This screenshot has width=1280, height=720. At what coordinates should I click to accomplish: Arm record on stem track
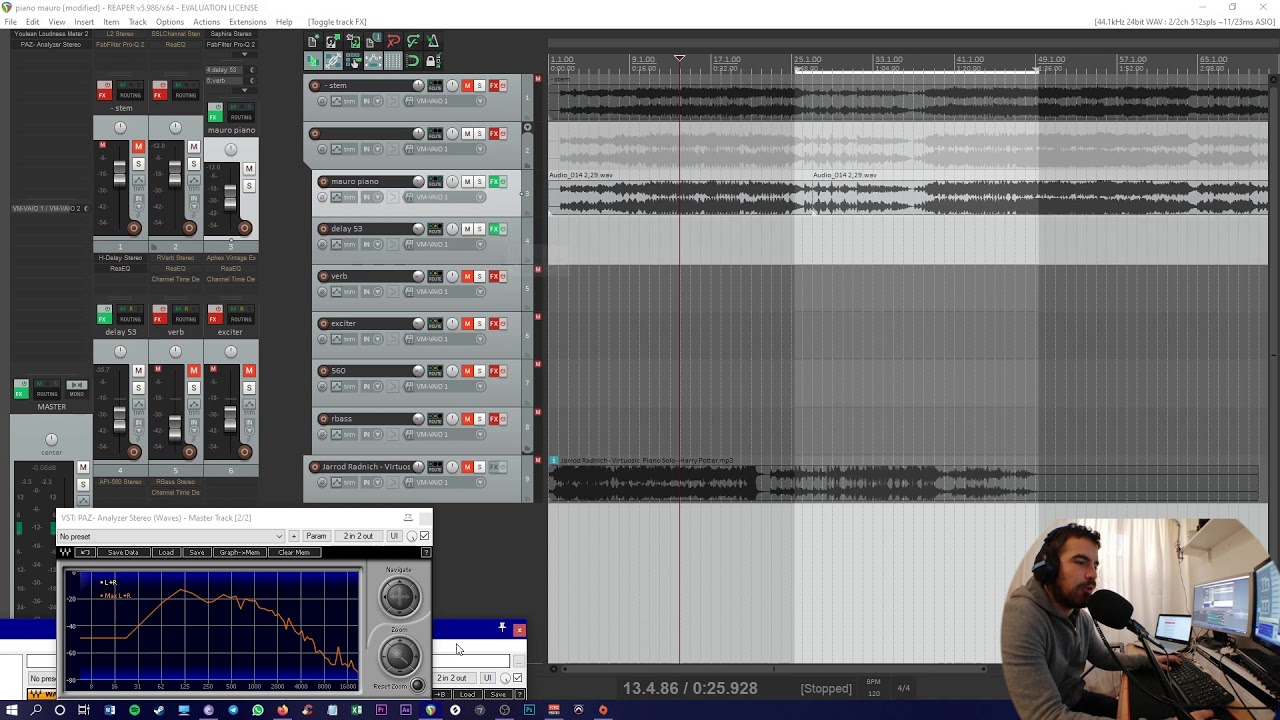(314, 86)
